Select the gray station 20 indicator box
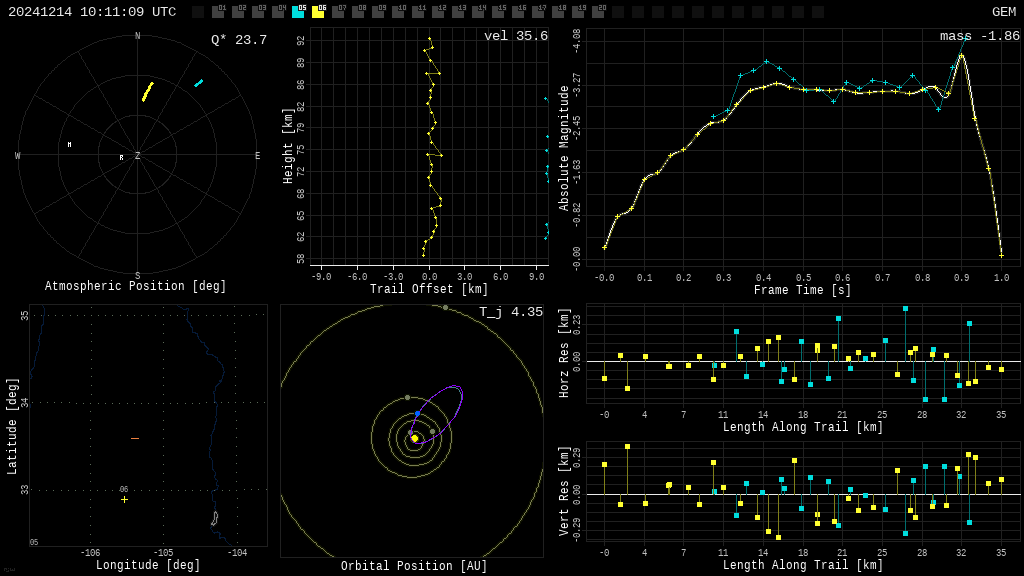Image resolution: width=1024 pixels, height=576 pixels. click(x=598, y=12)
